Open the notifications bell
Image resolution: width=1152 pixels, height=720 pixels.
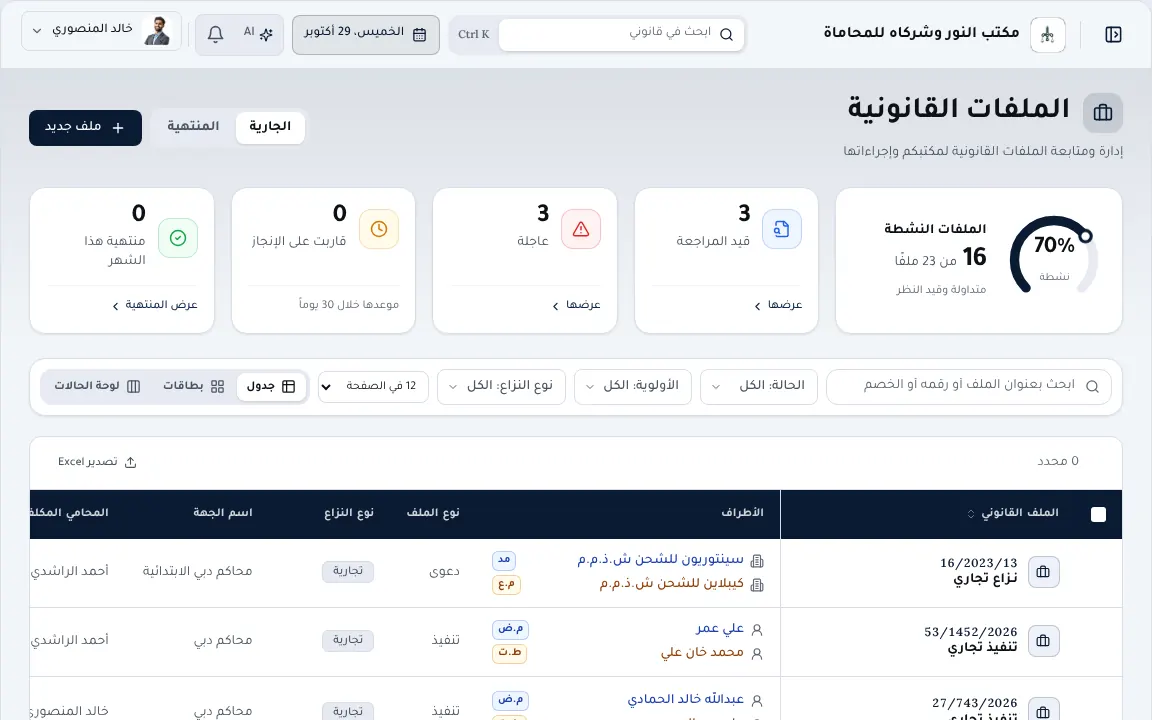click(215, 34)
